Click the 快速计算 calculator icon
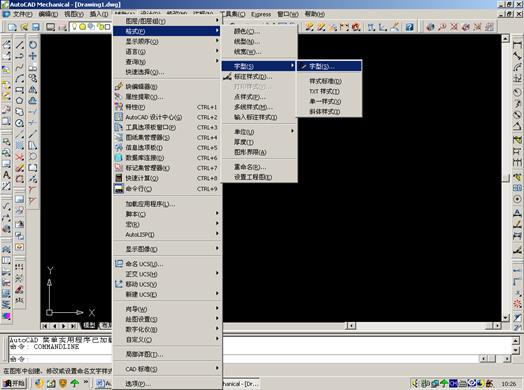Image resolution: width=524 pixels, height=390 pixels. pyautogui.click(x=119, y=178)
